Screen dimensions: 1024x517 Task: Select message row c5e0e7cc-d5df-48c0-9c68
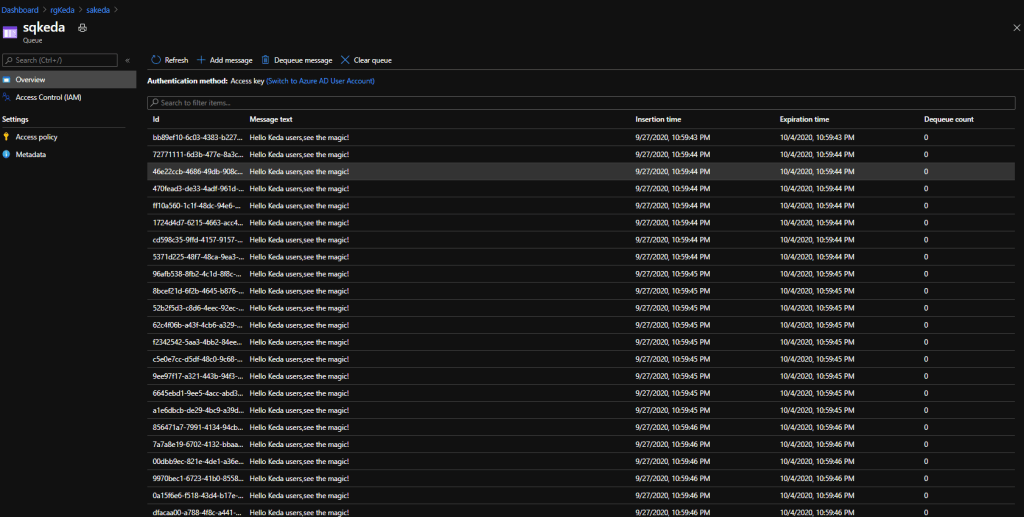pyautogui.click(x=581, y=359)
